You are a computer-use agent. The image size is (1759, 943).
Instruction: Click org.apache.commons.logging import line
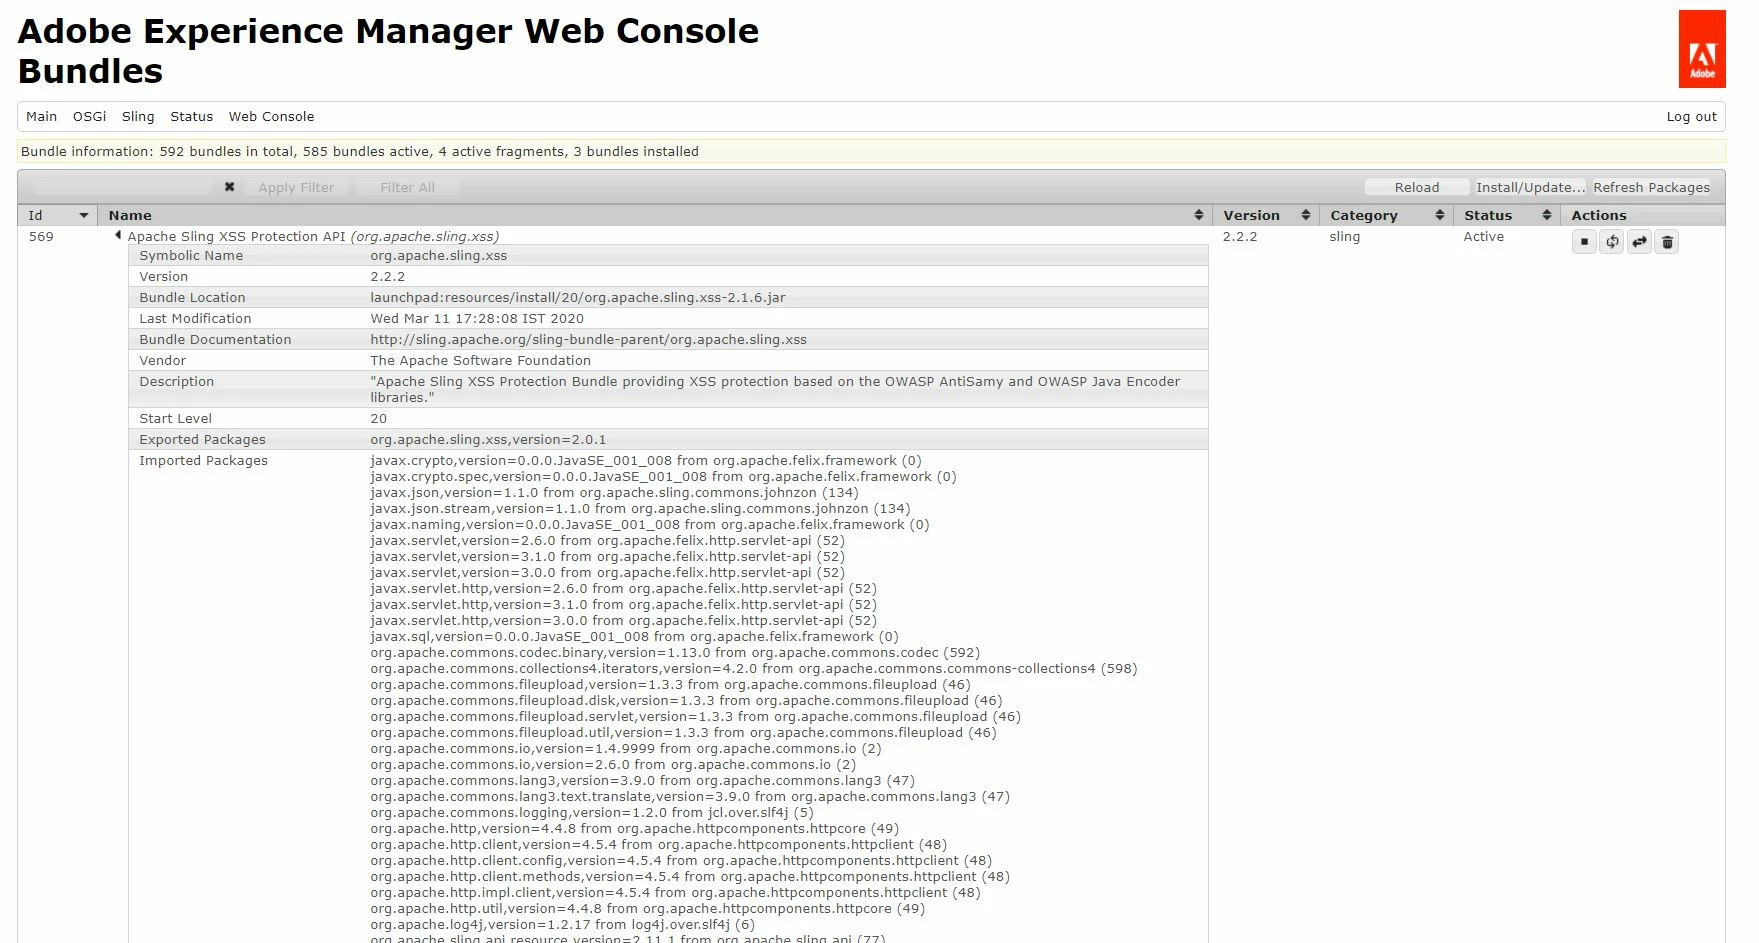[x=592, y=813]
